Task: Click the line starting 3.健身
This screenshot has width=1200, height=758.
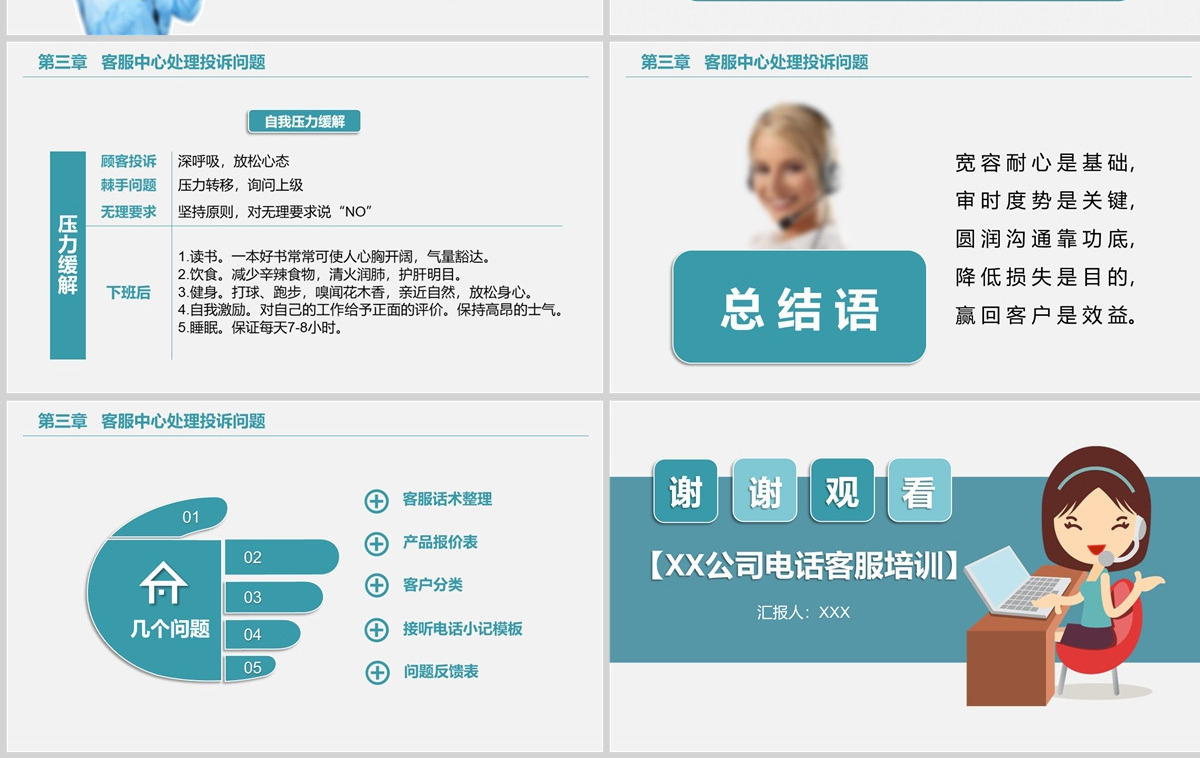Action: (356, 292)
